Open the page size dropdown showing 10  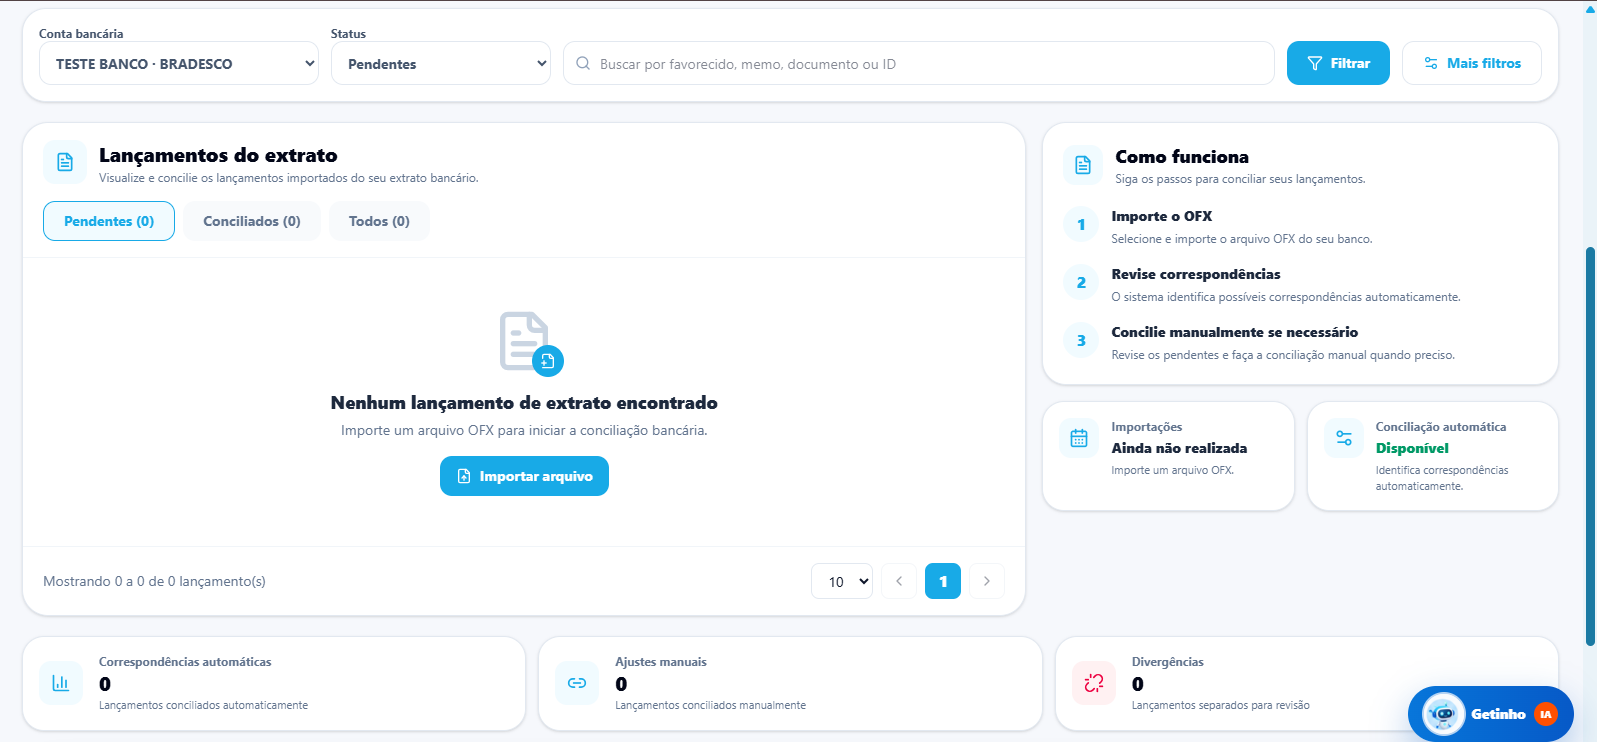pos(842,581)
